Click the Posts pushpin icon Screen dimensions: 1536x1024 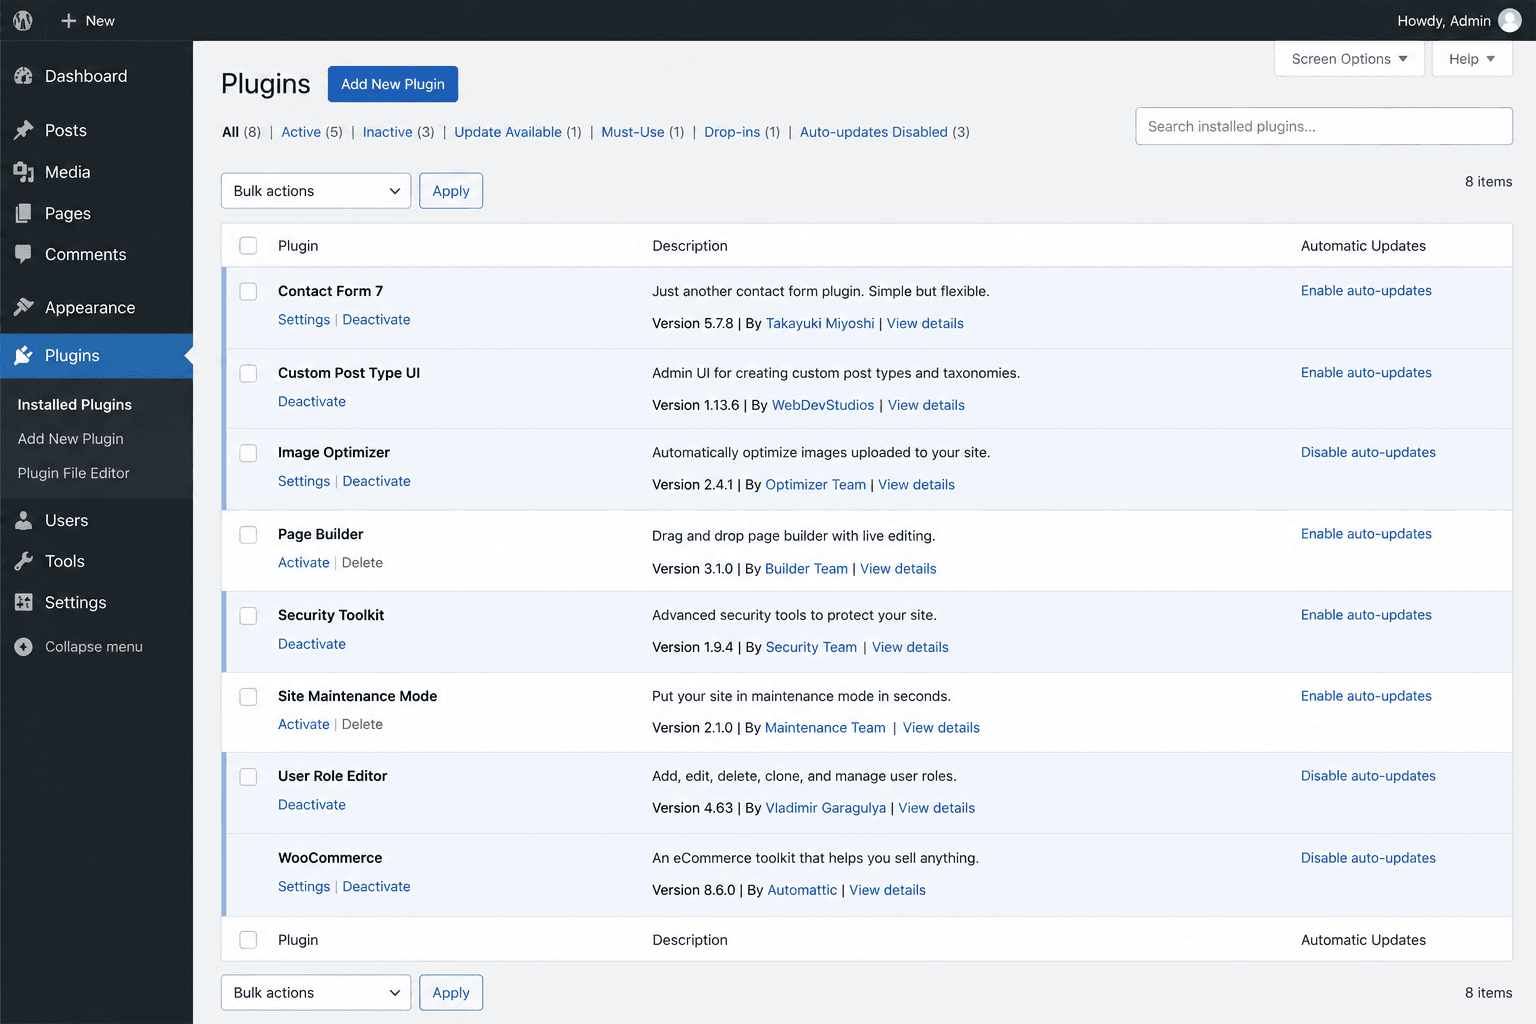coord(24,130)
